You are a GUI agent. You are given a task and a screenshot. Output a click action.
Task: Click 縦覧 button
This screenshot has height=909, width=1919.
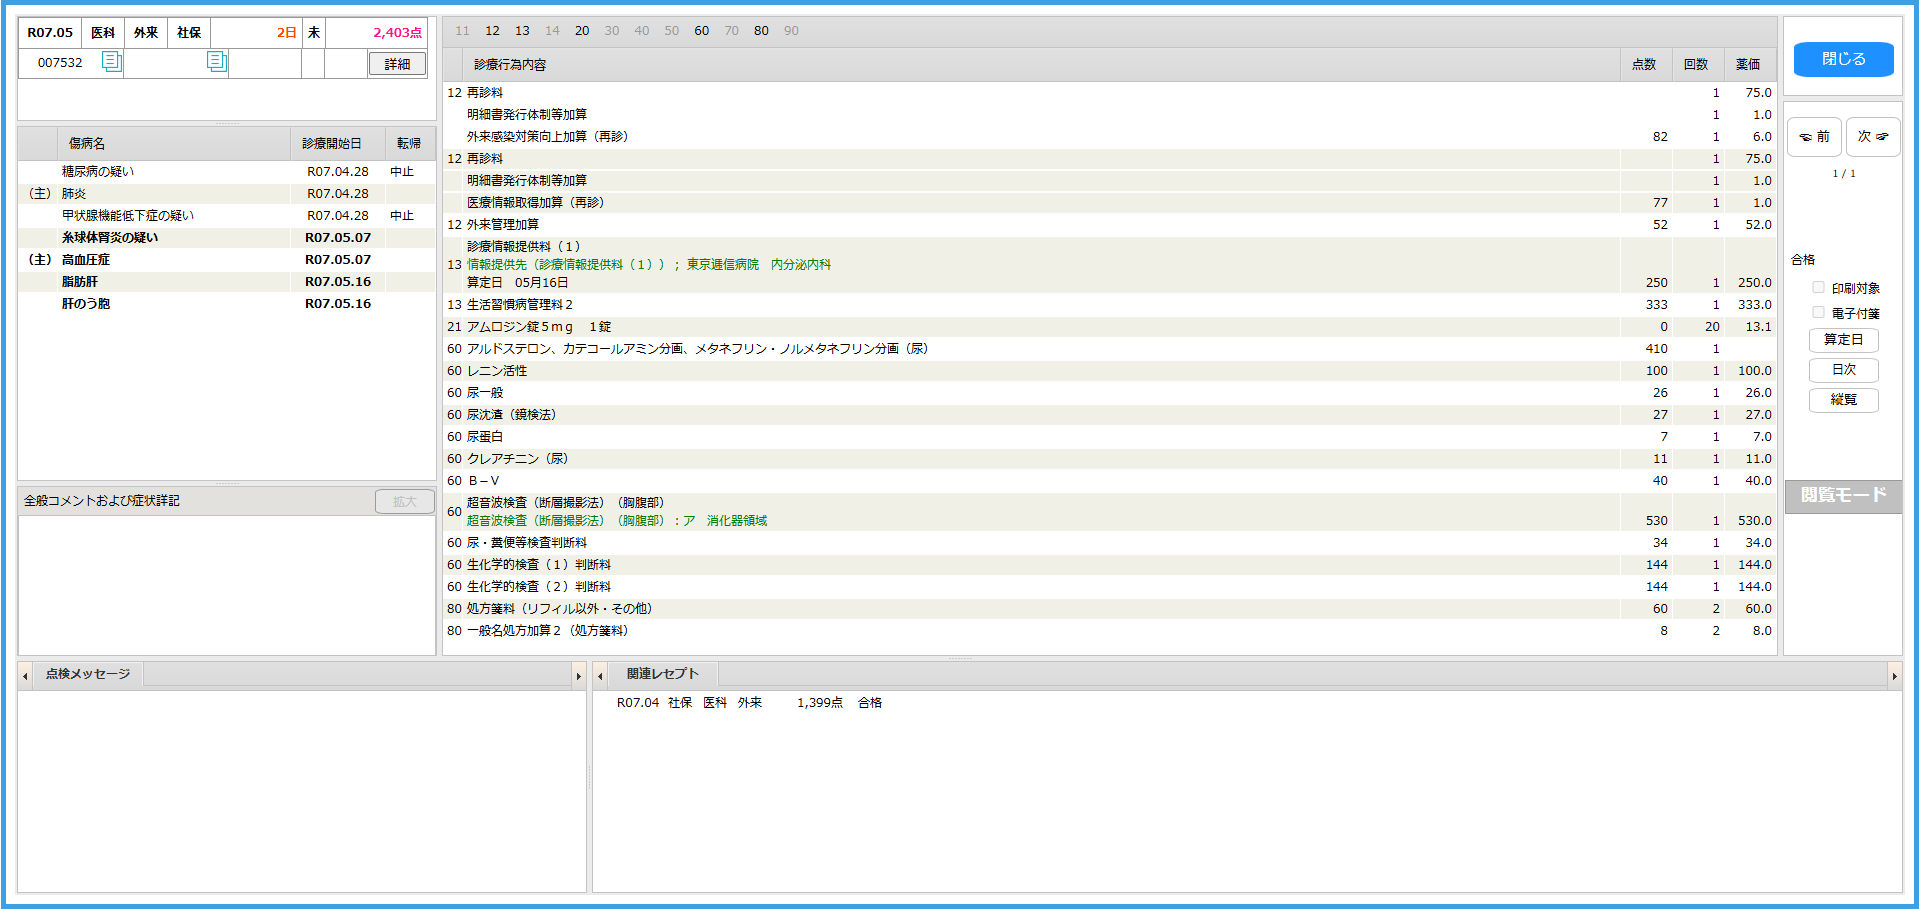(x=1843, y=400)
